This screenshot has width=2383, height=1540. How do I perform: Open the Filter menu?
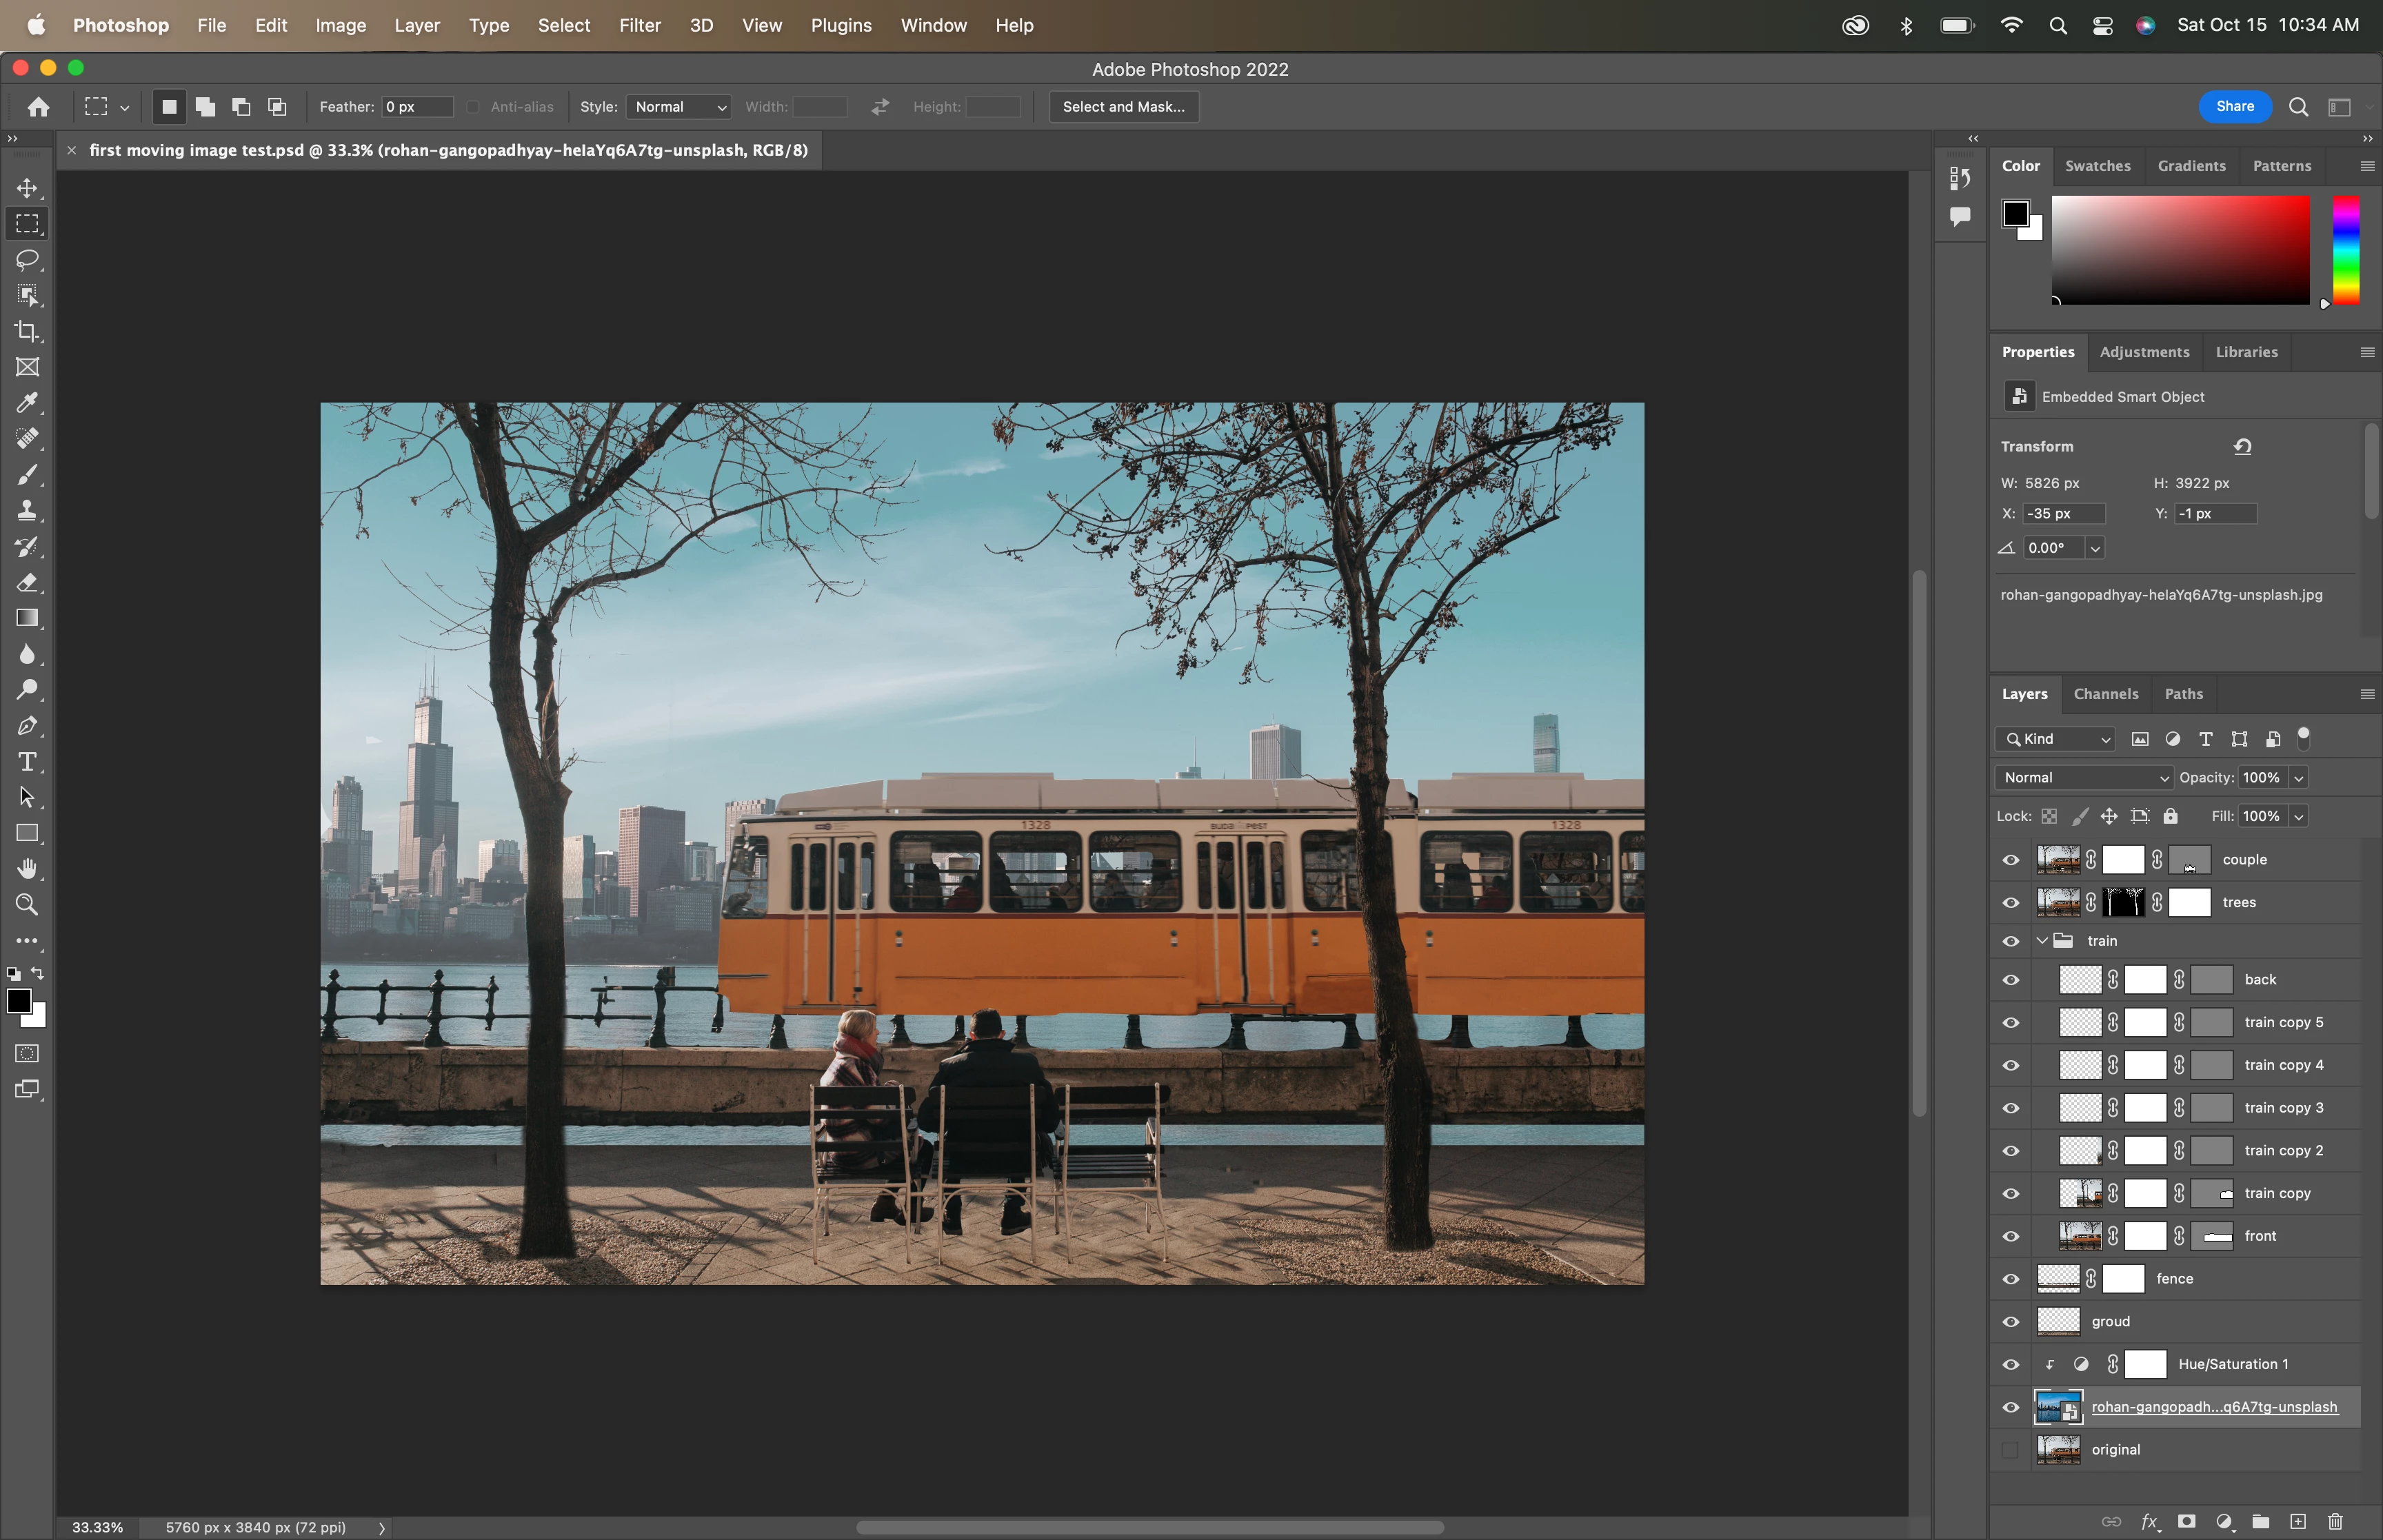pyautogui.click(x=639, y=25)
